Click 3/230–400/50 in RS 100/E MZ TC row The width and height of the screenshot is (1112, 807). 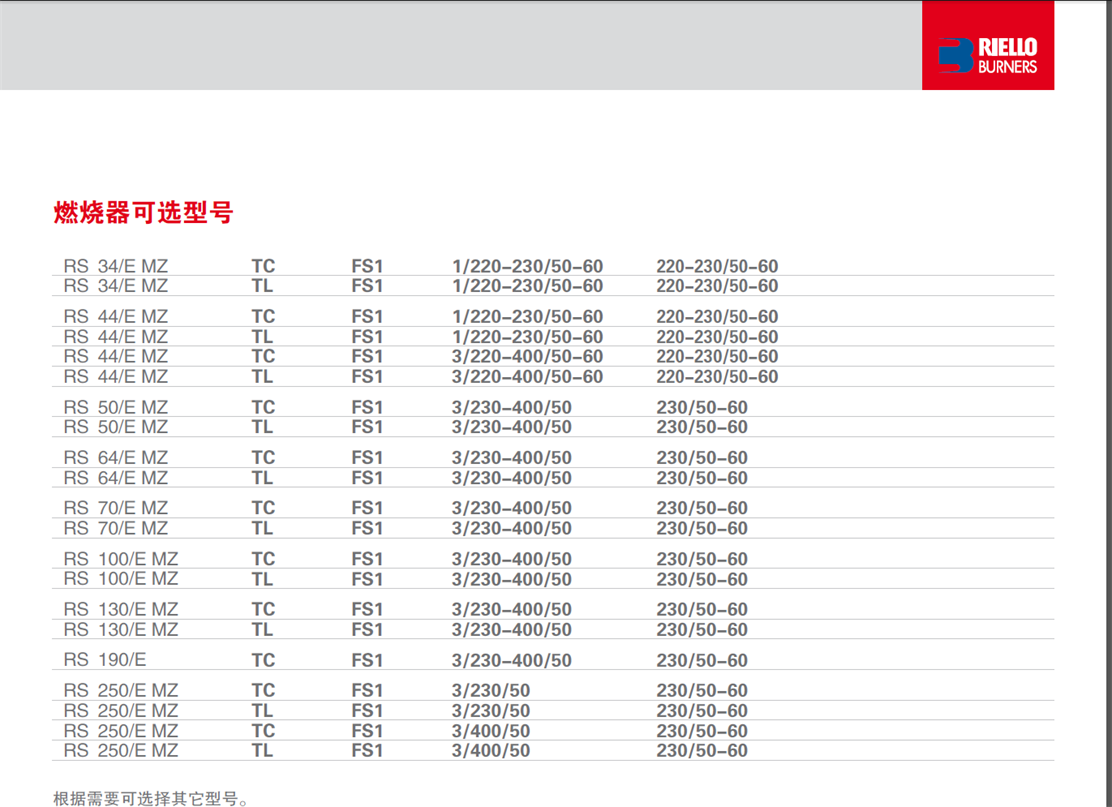(512, 559)
